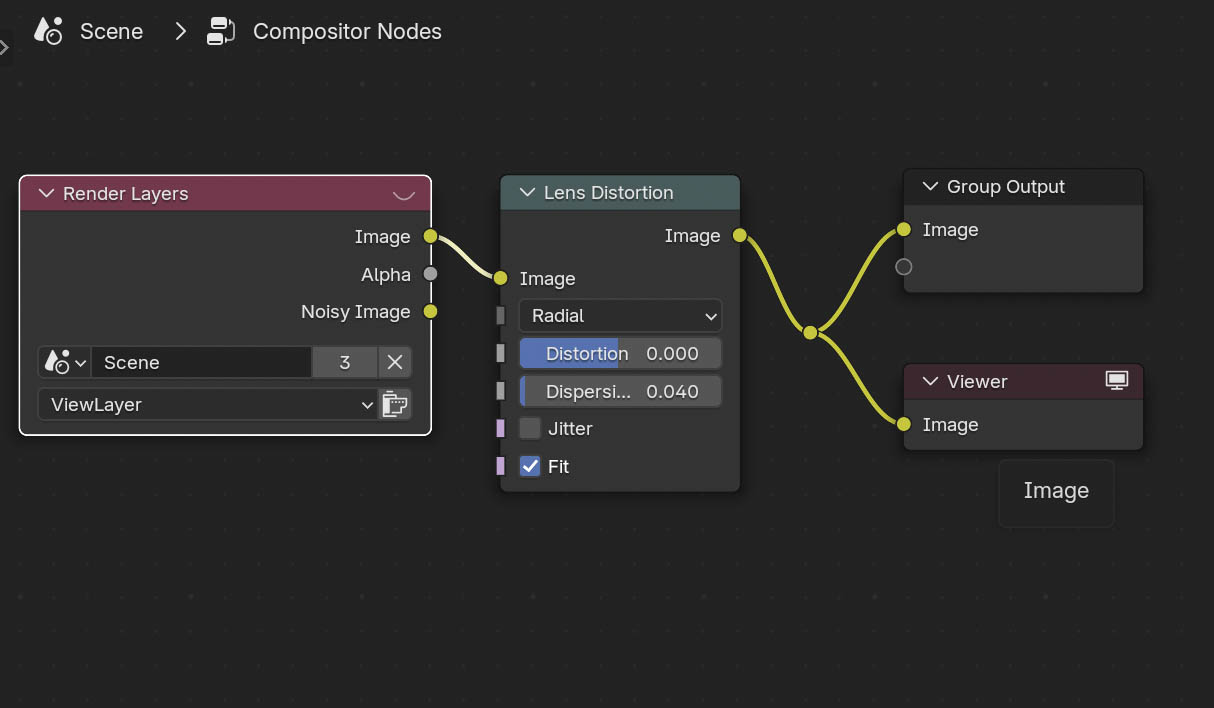Collapse the Lens Distortion node via its chevron

pos(527,192)
